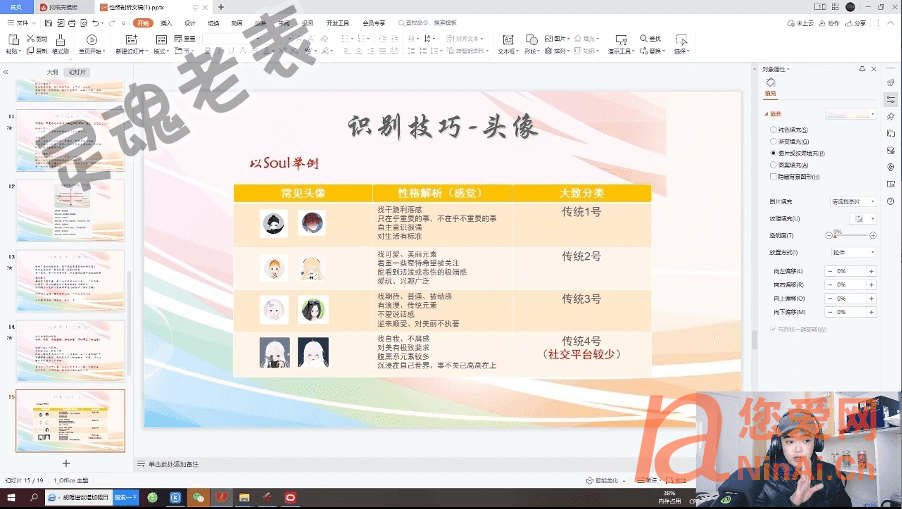Switch to the Outline pane tab

pyautogui.click(x=53, y=72)
